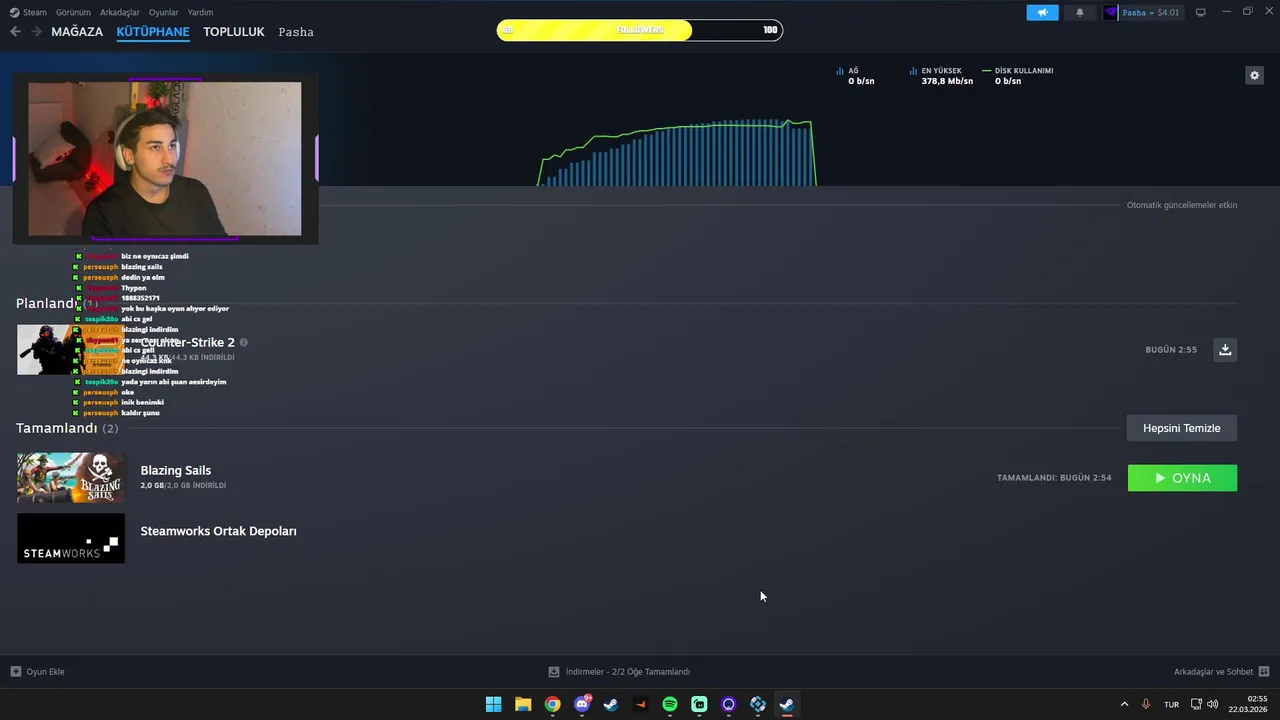Open the Windows Start menu
1280x720 pixels.
(x=493, y=704)
